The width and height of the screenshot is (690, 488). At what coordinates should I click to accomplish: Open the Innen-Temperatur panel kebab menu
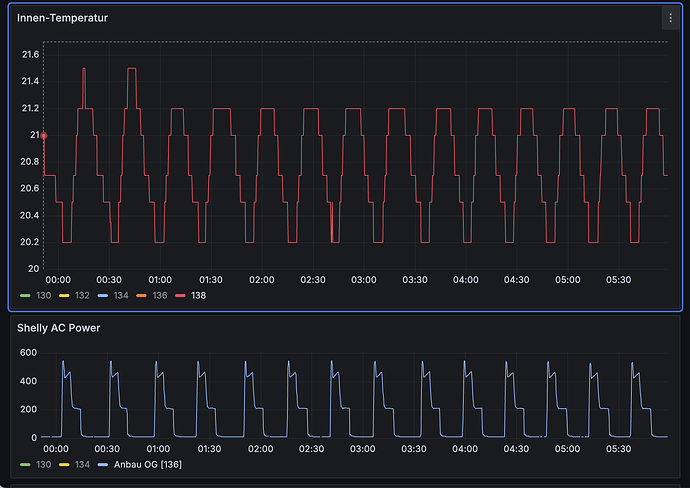tap(670, 18)
